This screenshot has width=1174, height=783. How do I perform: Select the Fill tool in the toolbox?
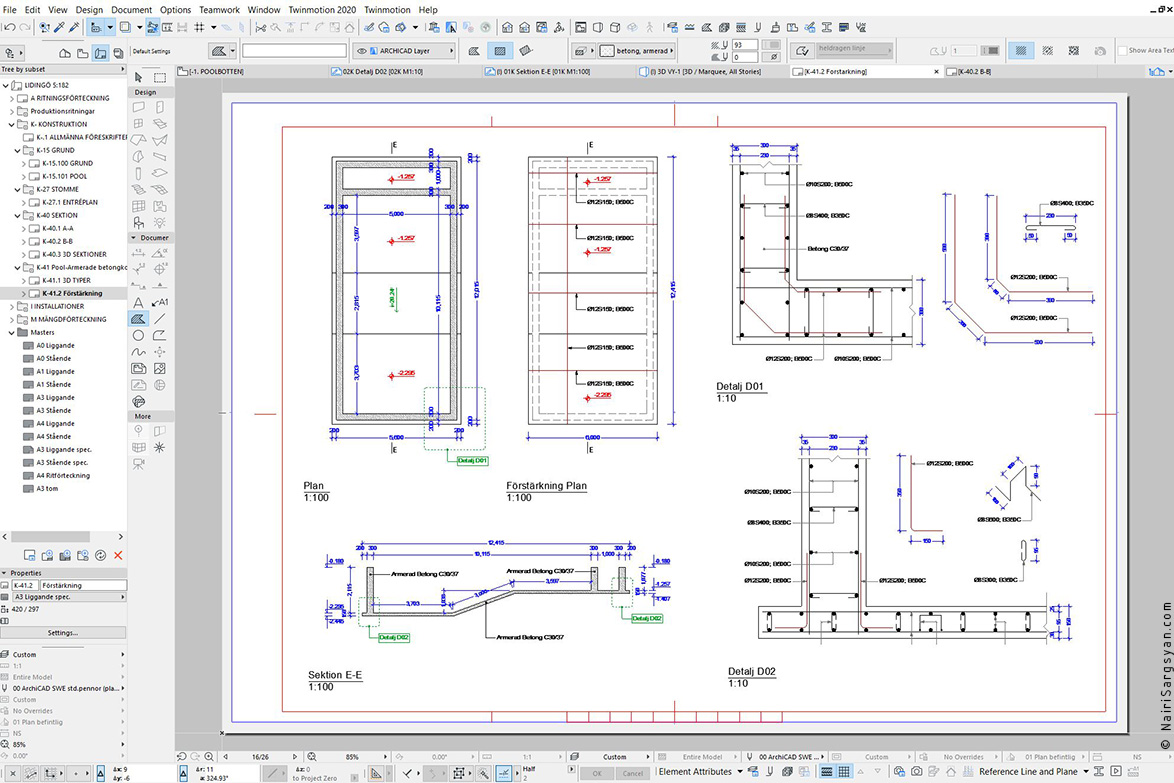coord(139,319)
